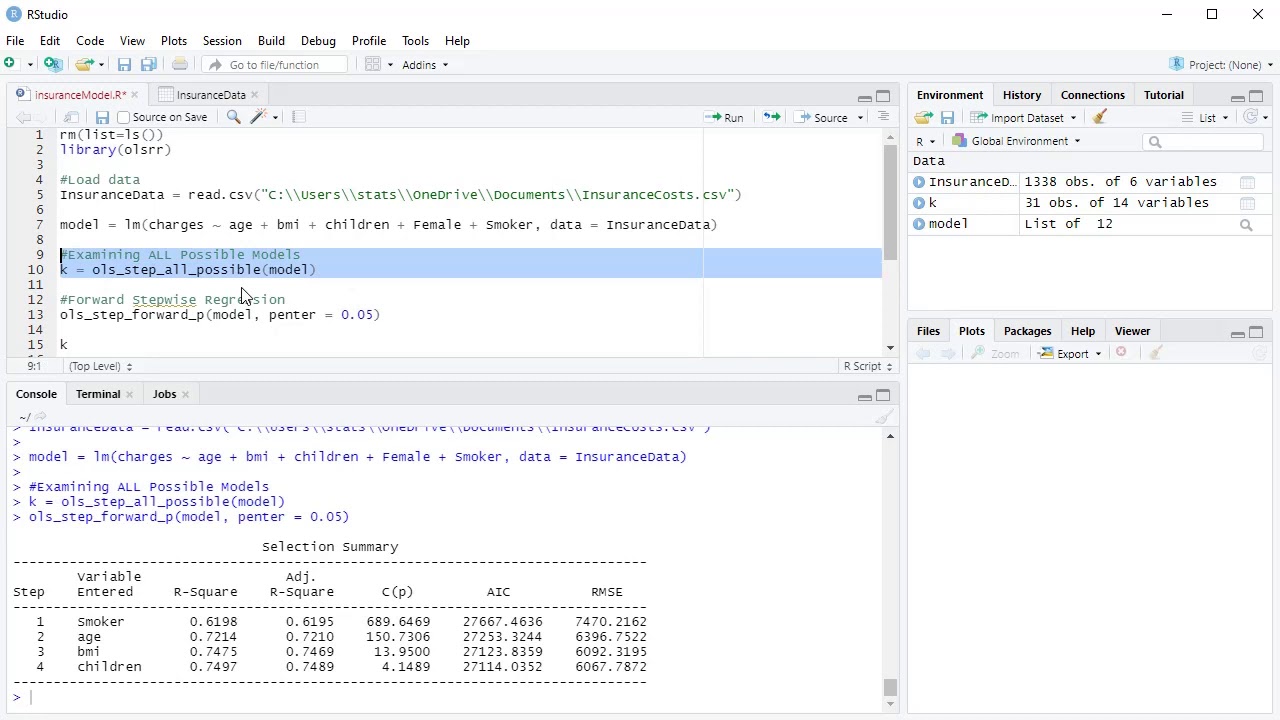Image resolution: width=1280 pixels, height=720 pixels.
Task: Switch to the Terminal tab
Action: [98, 394]
